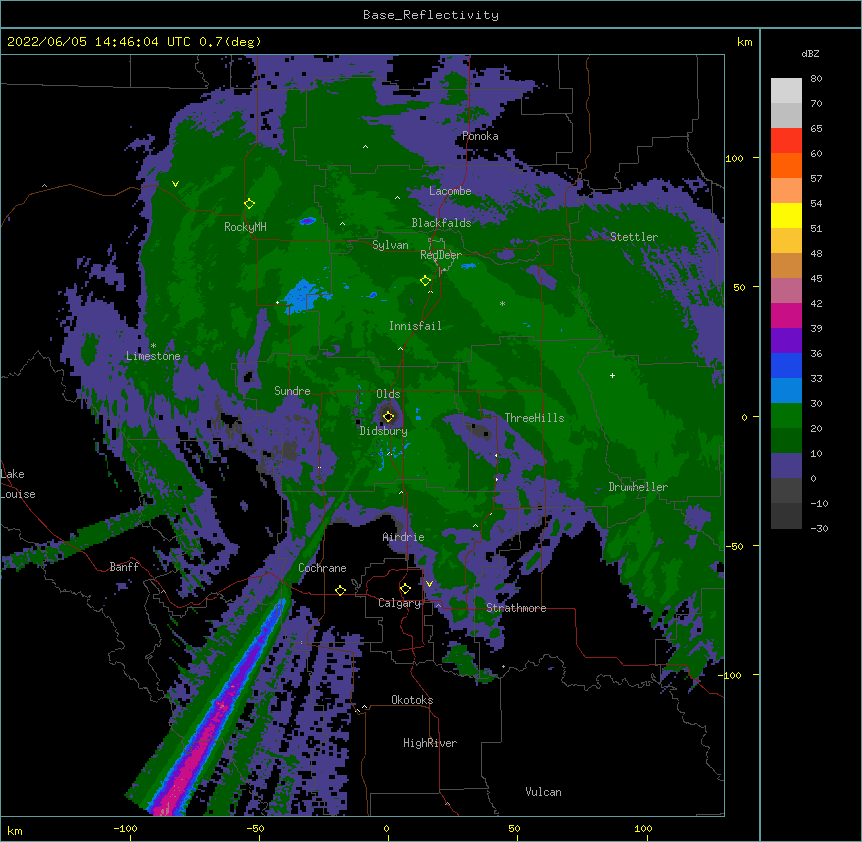862x842 pixels.
Task: Click the yellow V marker east of Calgary
Action: [429, 584]
